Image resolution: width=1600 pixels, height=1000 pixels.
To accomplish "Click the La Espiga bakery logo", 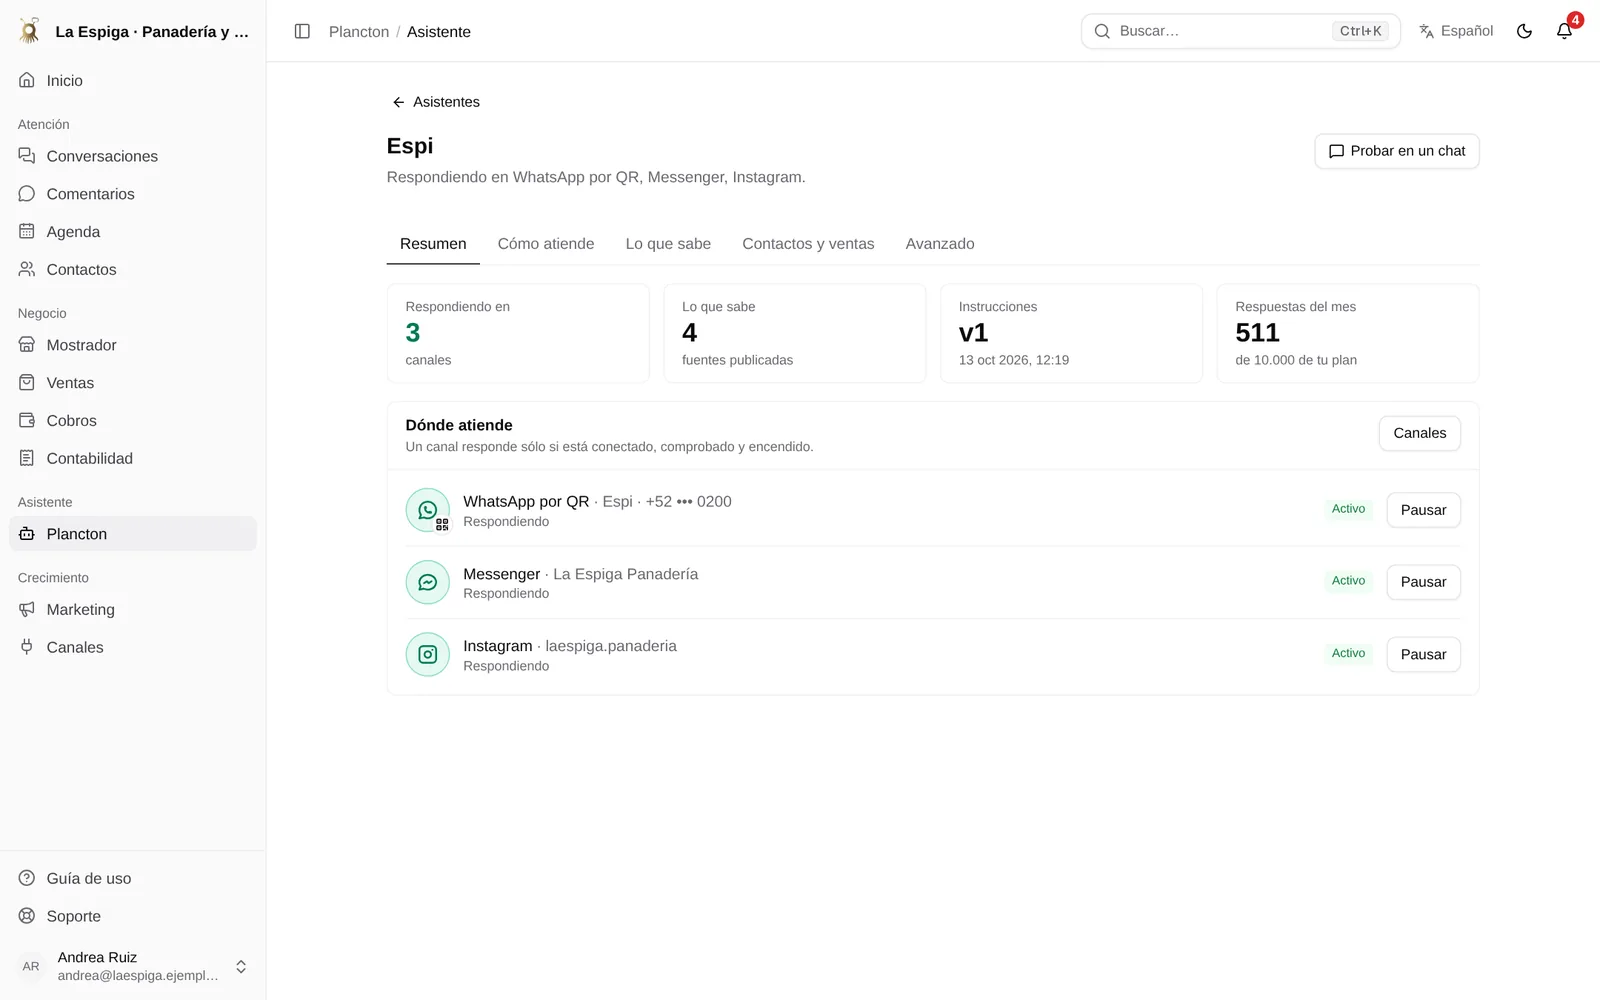I will tap(30, 31).
